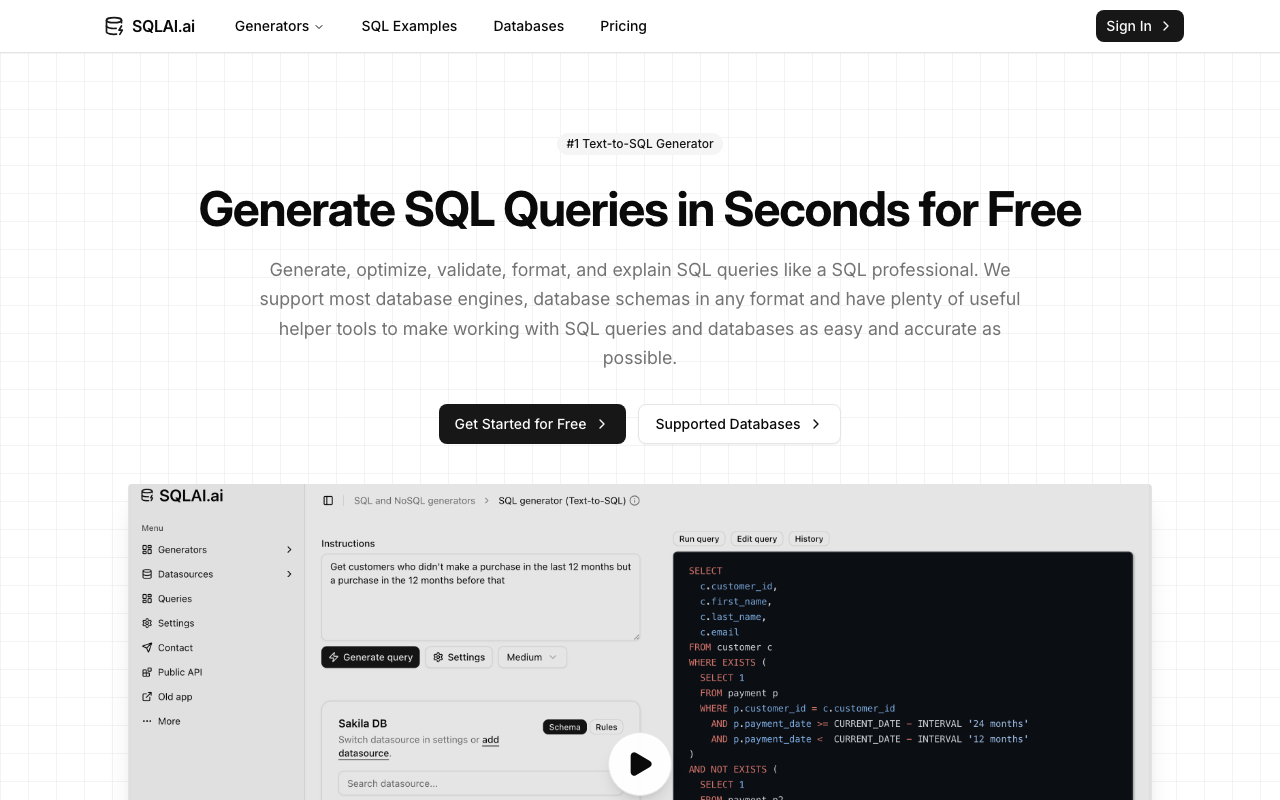The width and height of the screenshot is (1280, 800).
Task: Click the SQLAI.ai database logo in top navbar
Action: tap(150, 26)
